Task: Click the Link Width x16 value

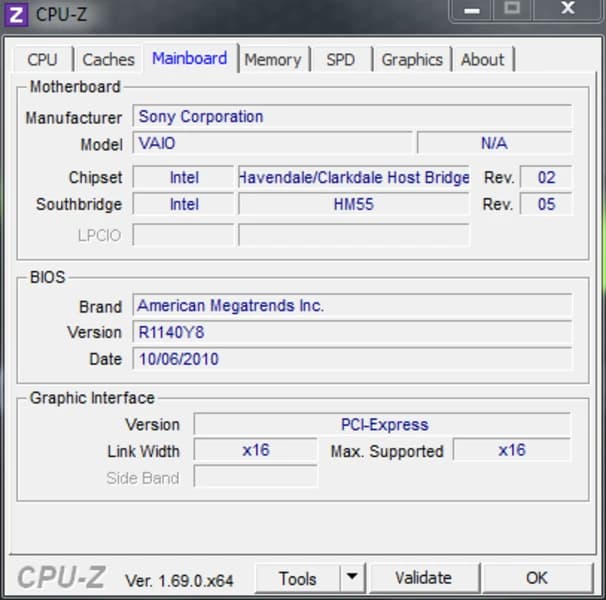Action: click(255, 450)
